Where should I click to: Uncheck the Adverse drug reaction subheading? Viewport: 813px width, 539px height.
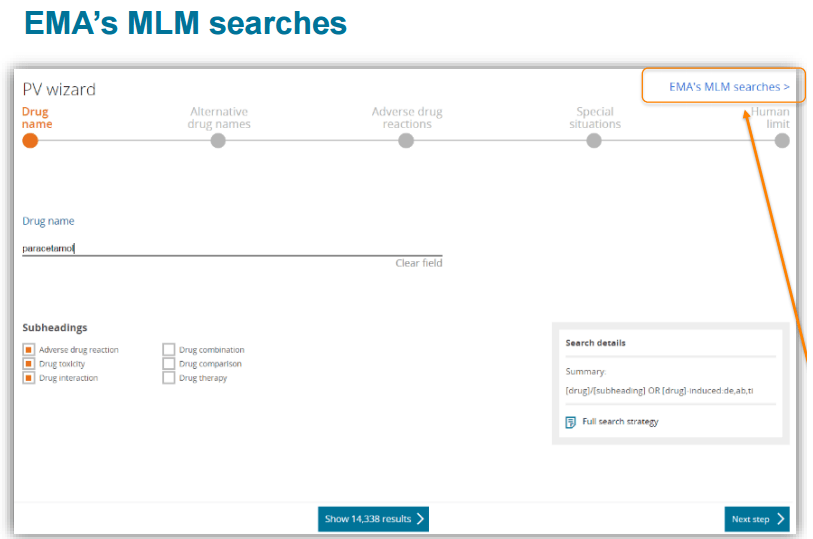29,350
